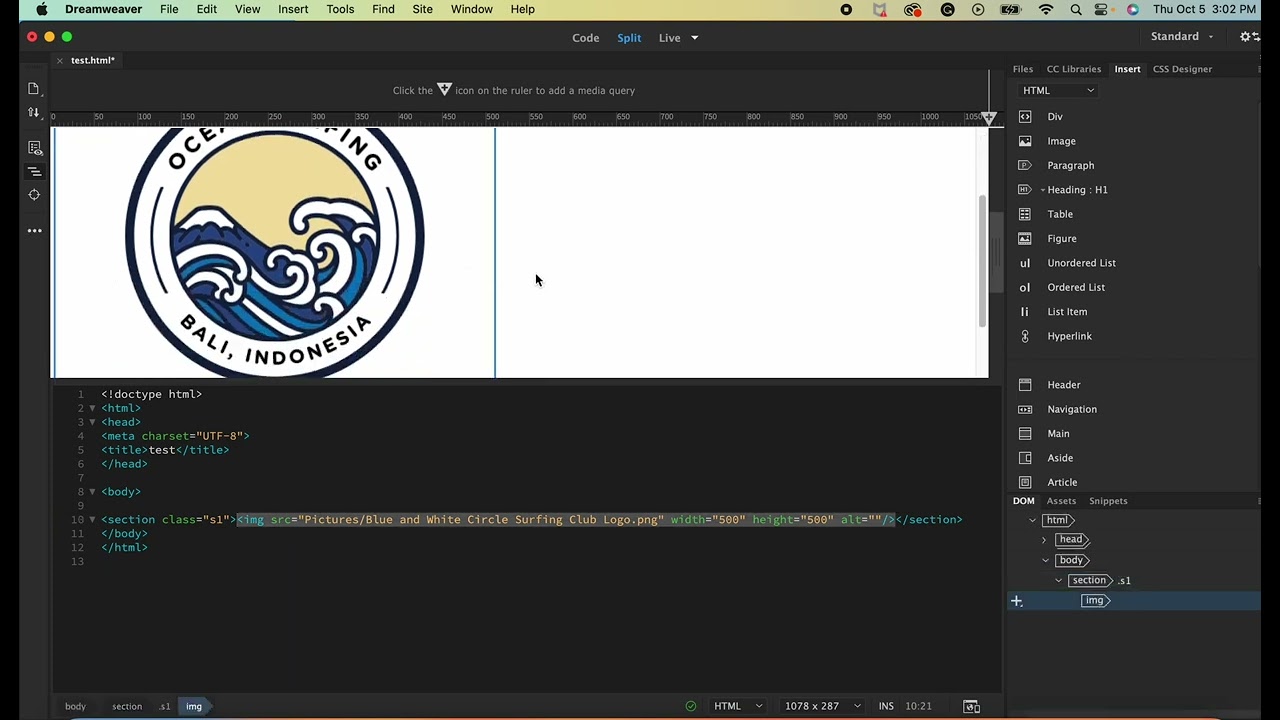This screenshot has width=1280, height=720.
Task: Toggle the visual media queries bar icon
Action: click(34, 172)
